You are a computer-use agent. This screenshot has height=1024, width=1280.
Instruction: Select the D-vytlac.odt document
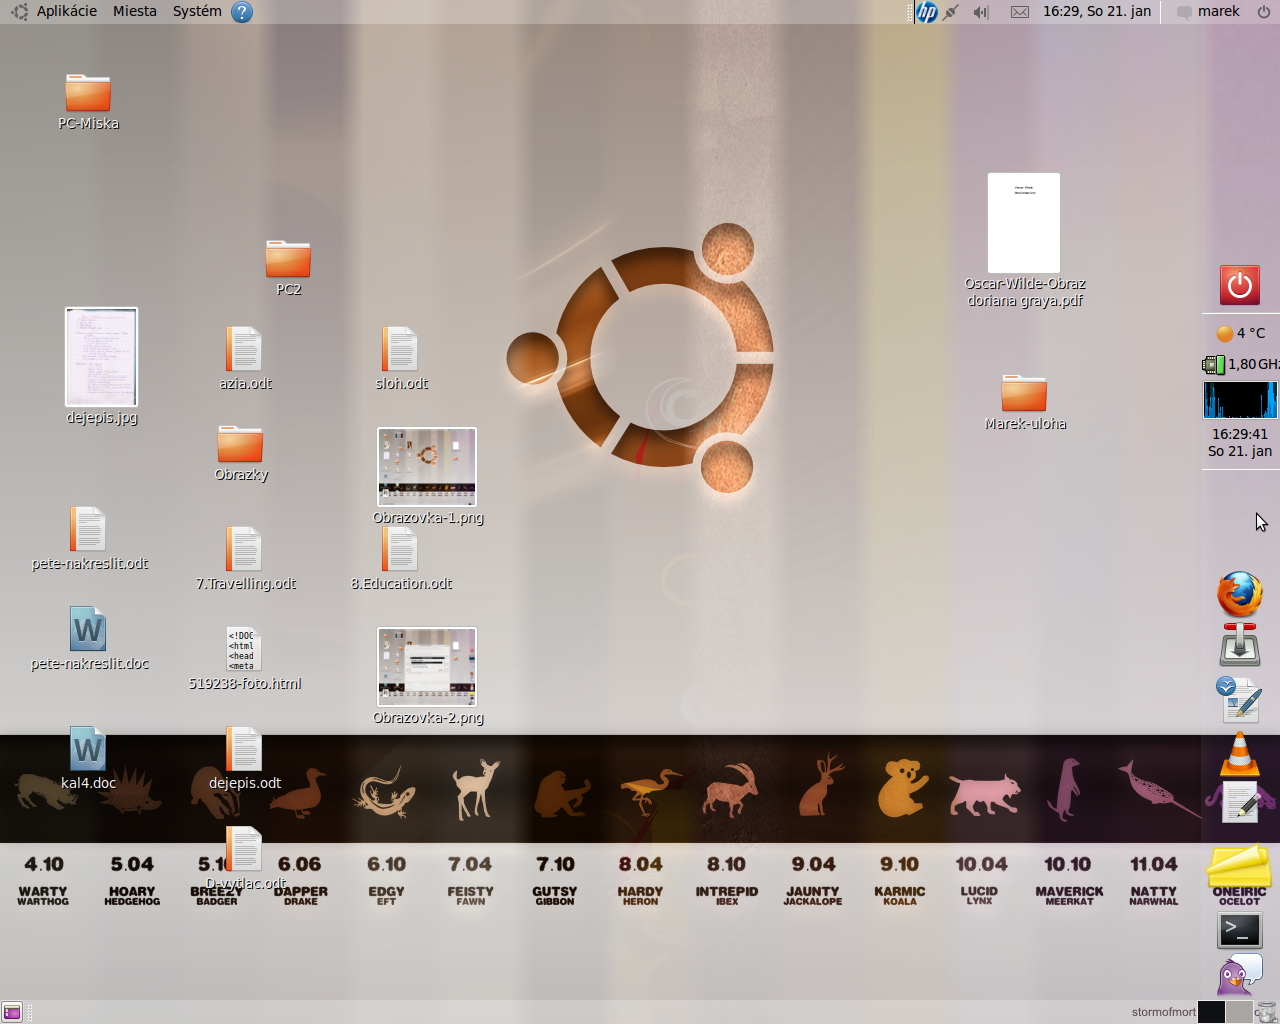tap(245, 858)
